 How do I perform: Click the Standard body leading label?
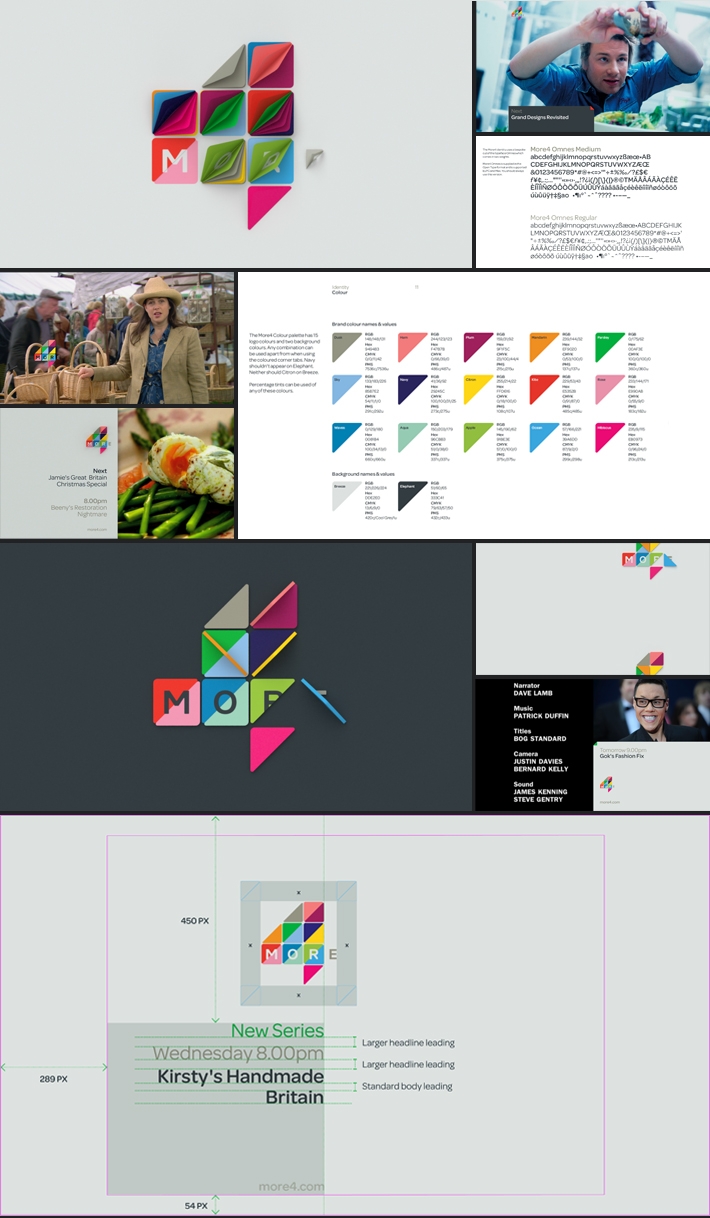pyautogui.click(x=407, y=1086)
